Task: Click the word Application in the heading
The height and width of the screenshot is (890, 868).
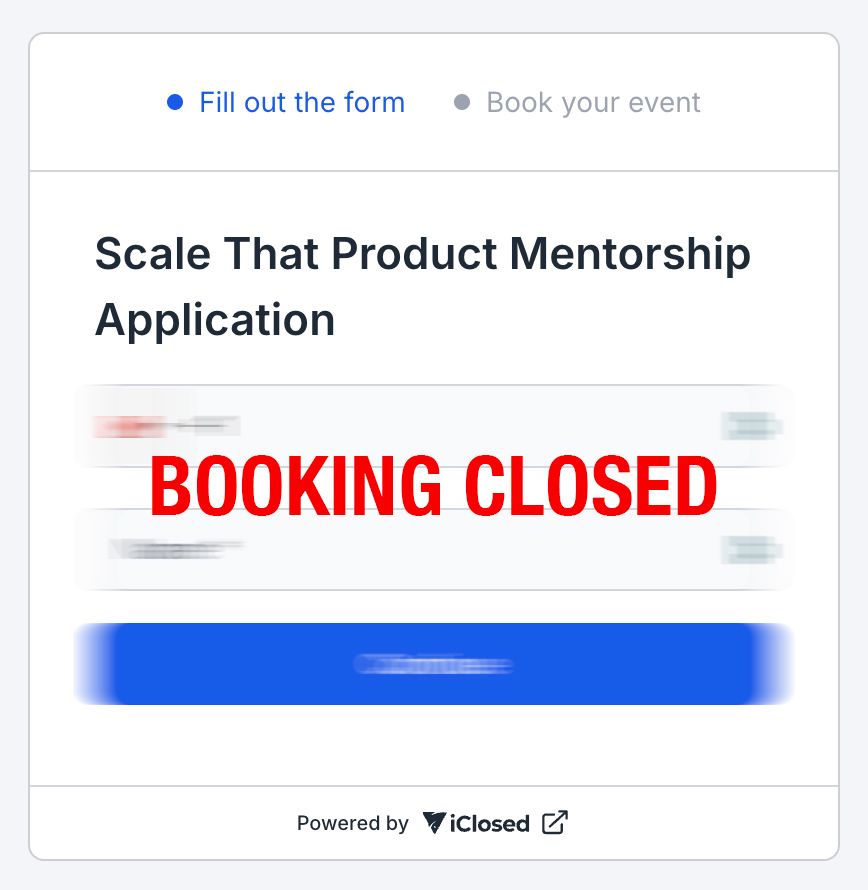Action: [x=215, y=320]
